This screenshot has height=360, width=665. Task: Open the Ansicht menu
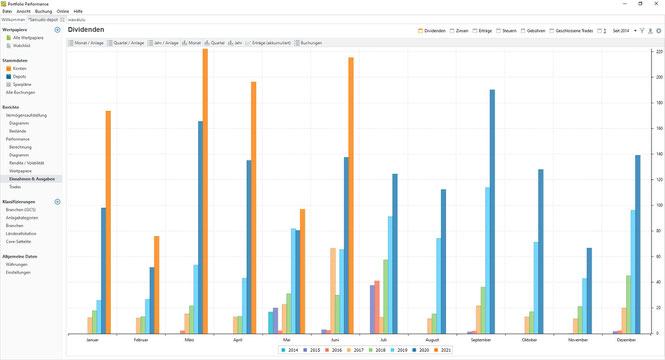[23, 11]
